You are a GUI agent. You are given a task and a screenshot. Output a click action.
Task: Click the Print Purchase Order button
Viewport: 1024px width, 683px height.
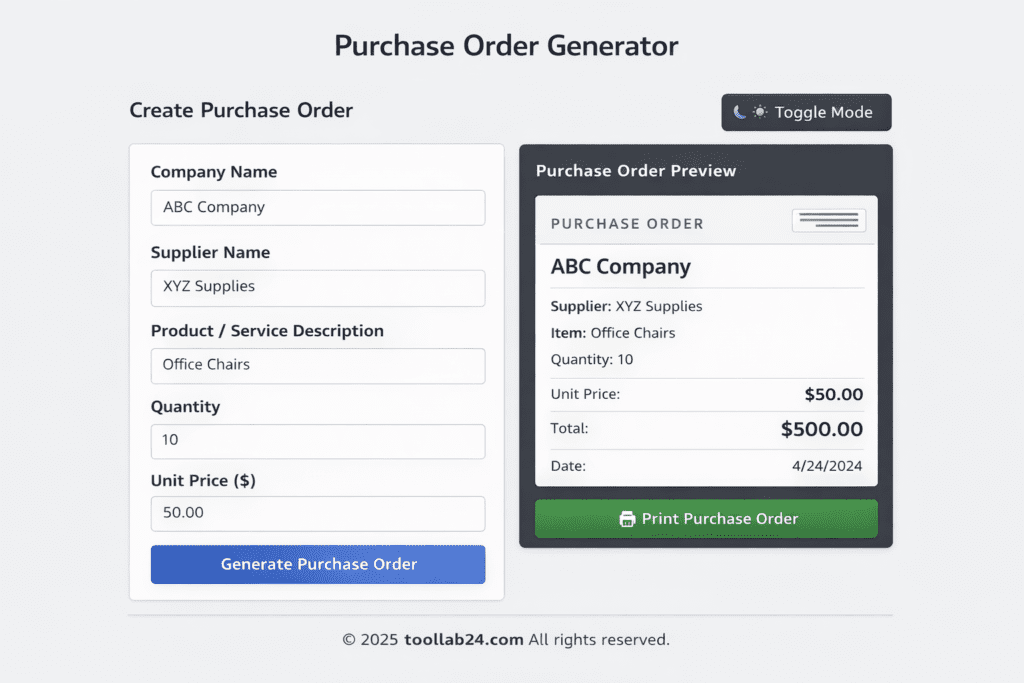706,519
